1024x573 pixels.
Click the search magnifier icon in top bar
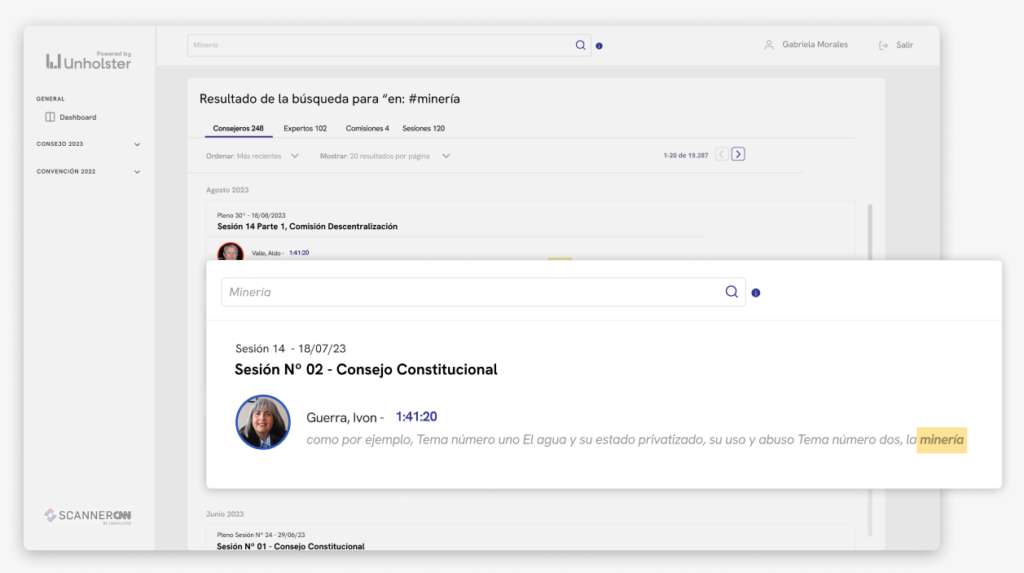click(x=580, y=45)
